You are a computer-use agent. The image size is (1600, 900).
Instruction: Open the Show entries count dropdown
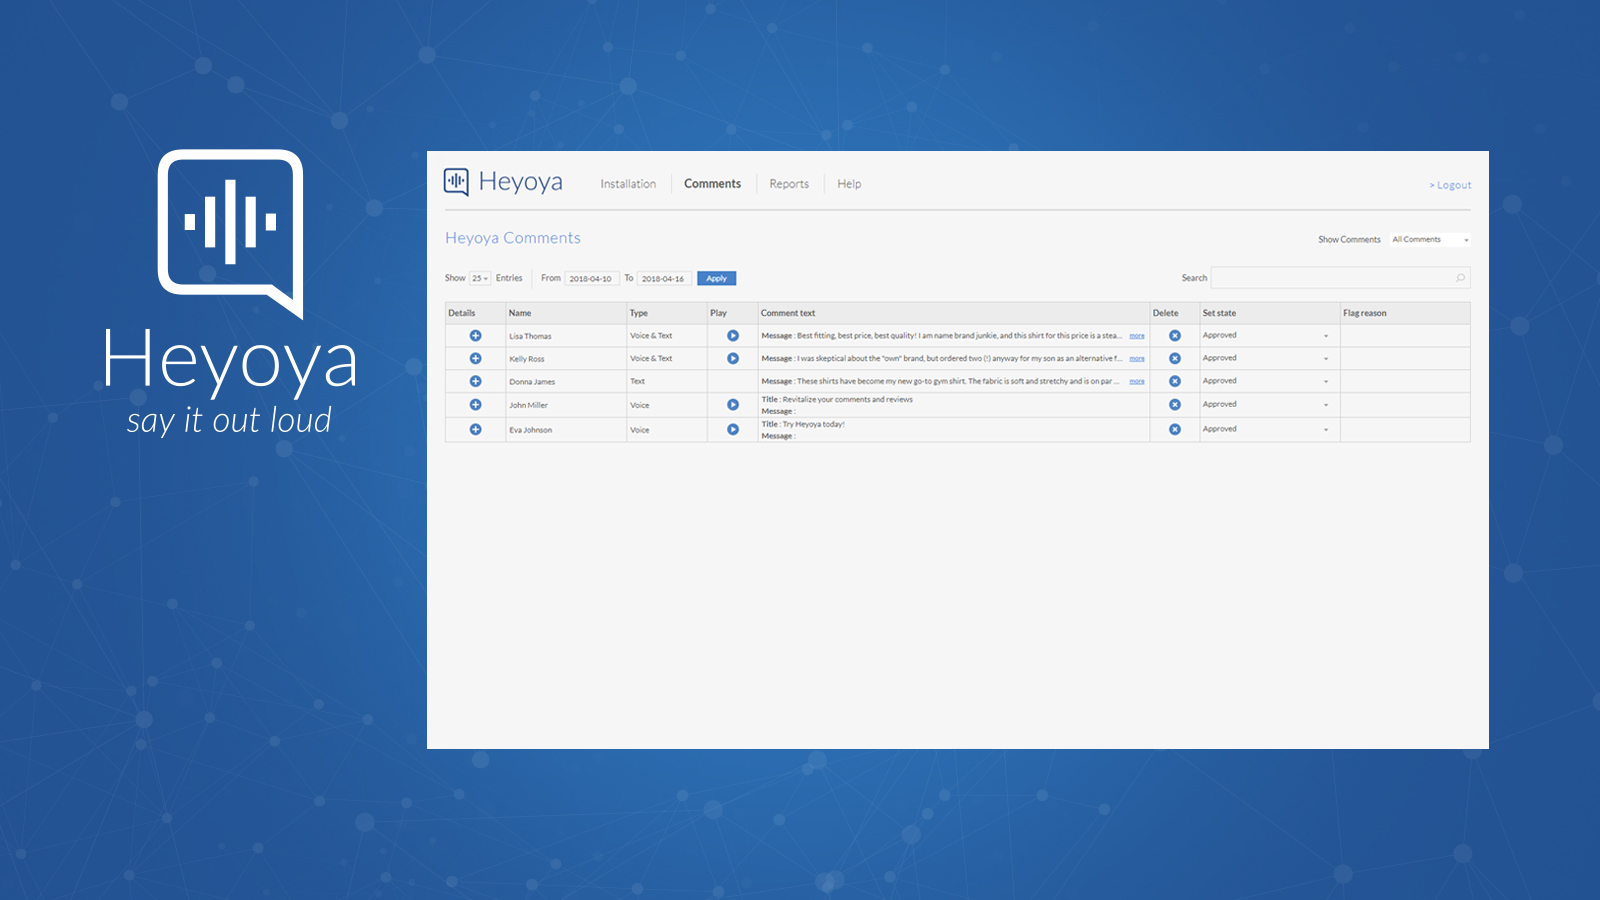point(480,279)
